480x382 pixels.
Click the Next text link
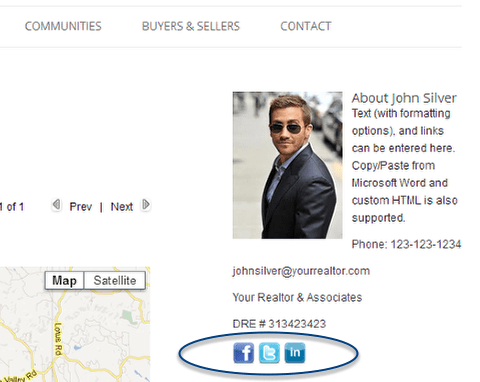coord(122,207)
